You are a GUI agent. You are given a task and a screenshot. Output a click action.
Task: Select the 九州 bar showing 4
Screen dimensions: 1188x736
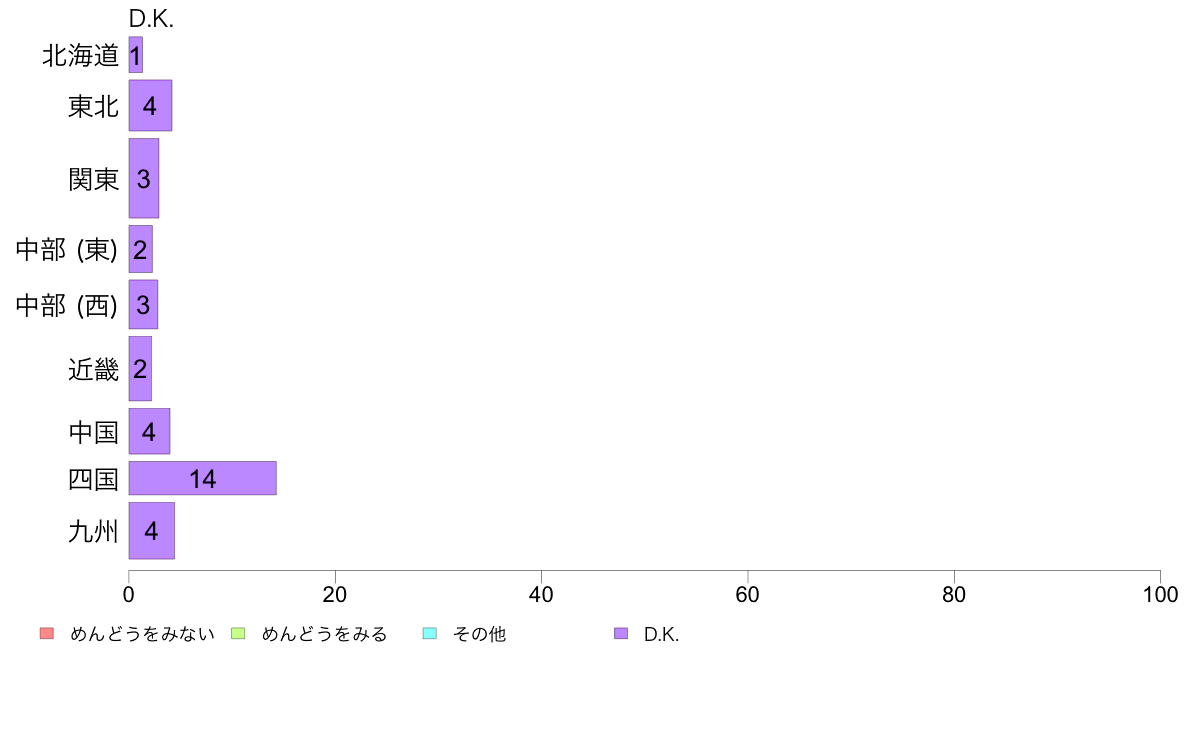point(152,531)
